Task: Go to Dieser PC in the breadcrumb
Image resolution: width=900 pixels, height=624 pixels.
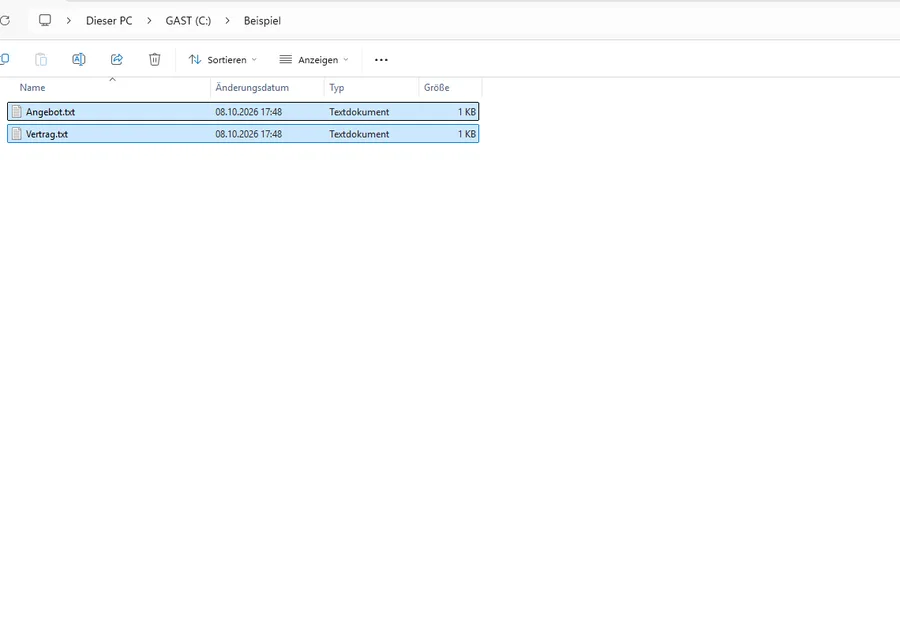Action: click(x=109, y=21)
